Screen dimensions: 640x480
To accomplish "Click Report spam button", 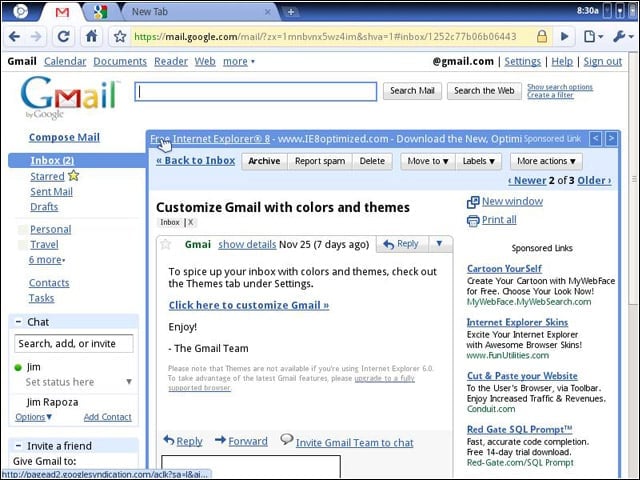I will pyautogui.click(x=320, y=161).
